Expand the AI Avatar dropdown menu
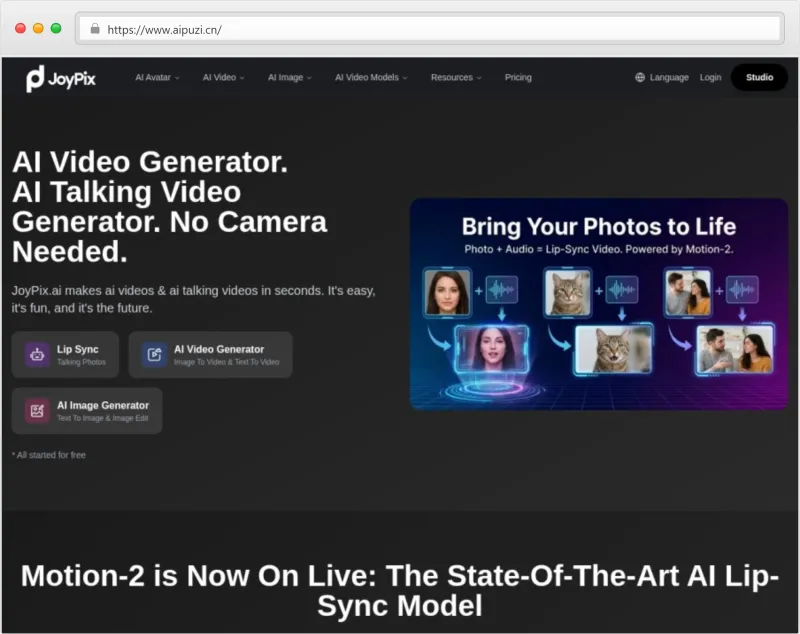Screen dimensions: 800x634 point(157,77)
